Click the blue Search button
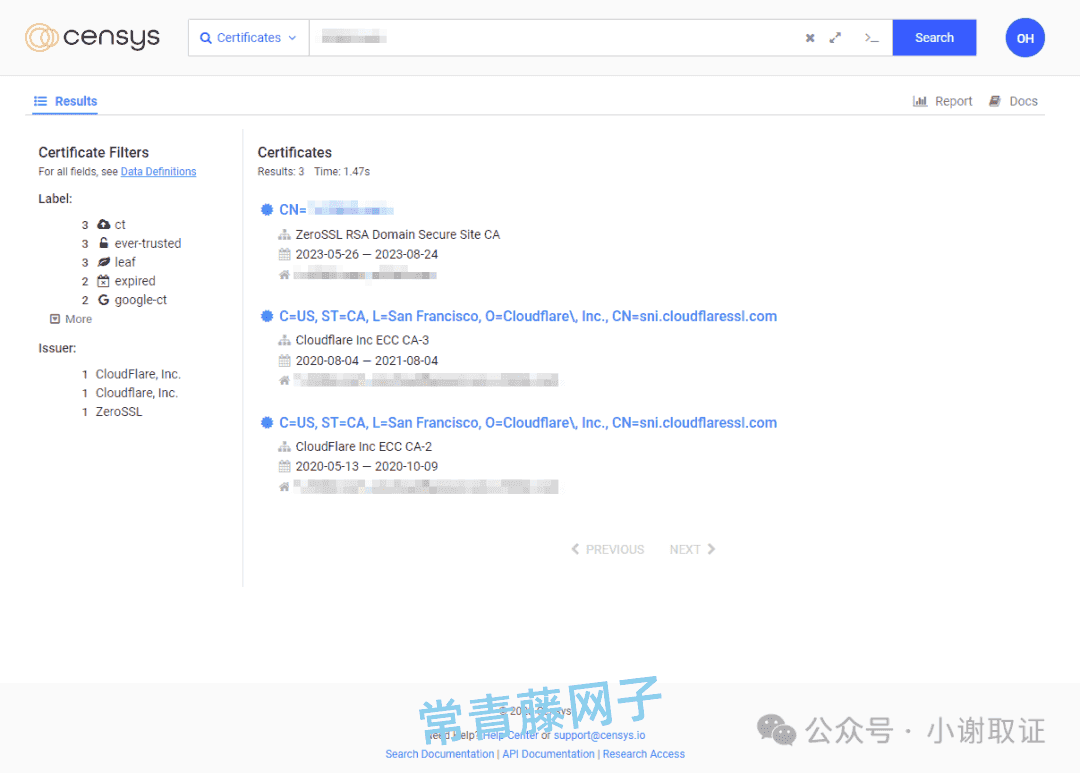This screenshot has width=1080, height=773. tap(934, 38)
